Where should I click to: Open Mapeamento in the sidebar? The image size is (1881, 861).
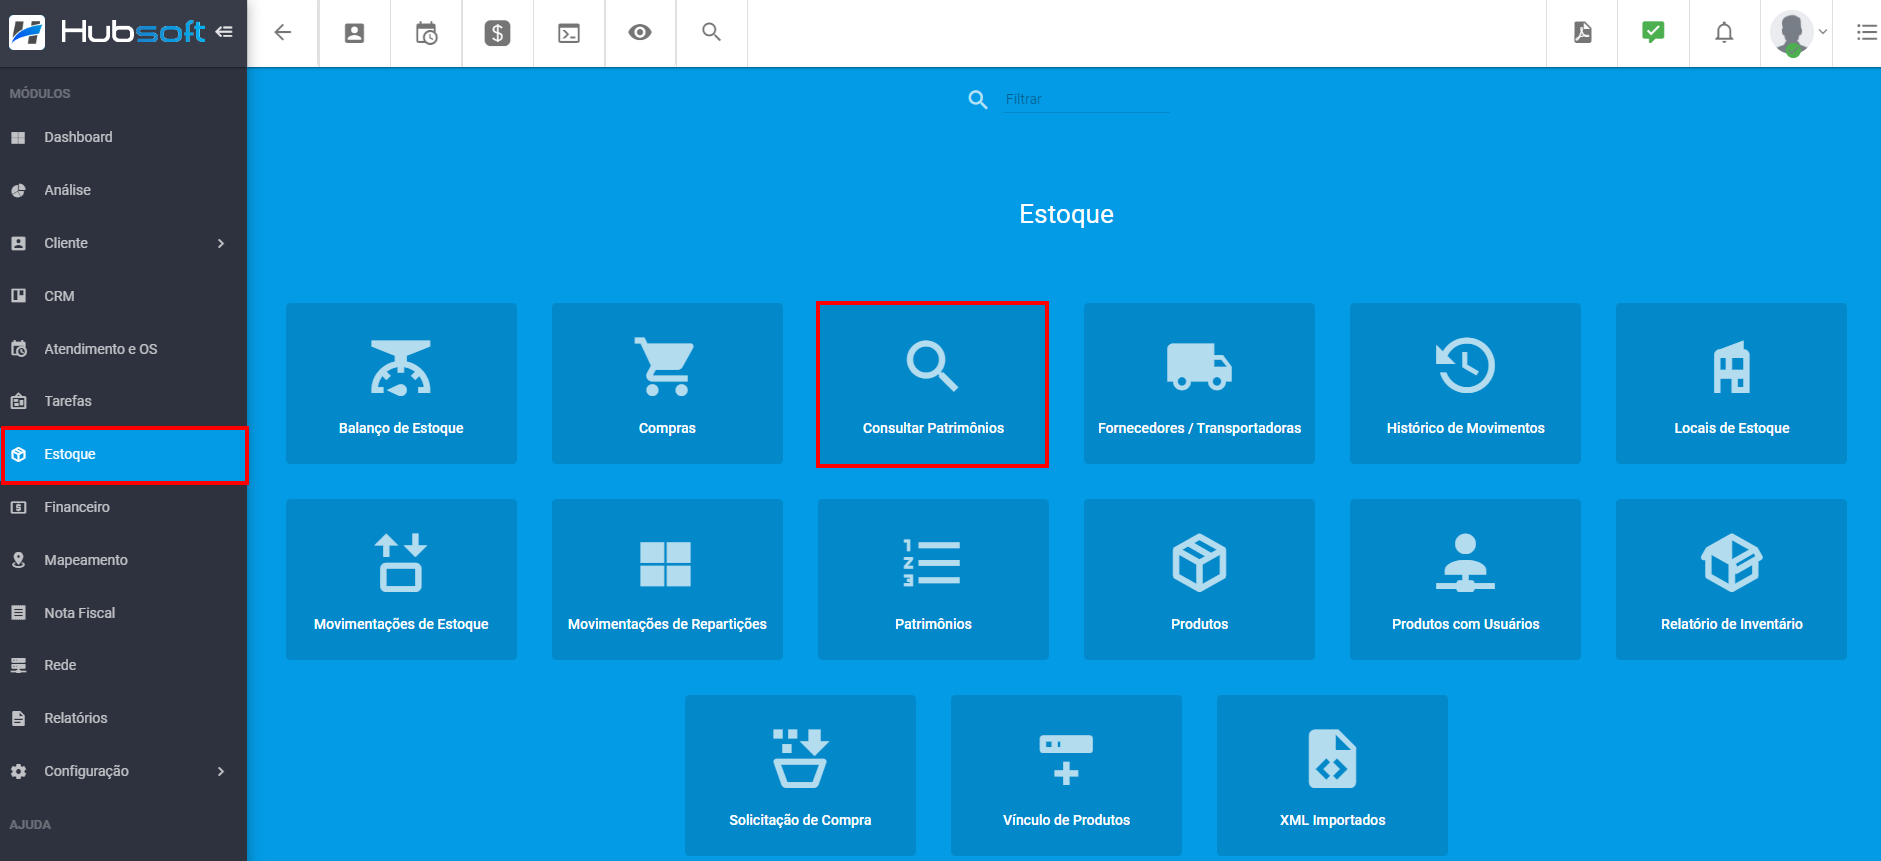click(x=123, y=560)
